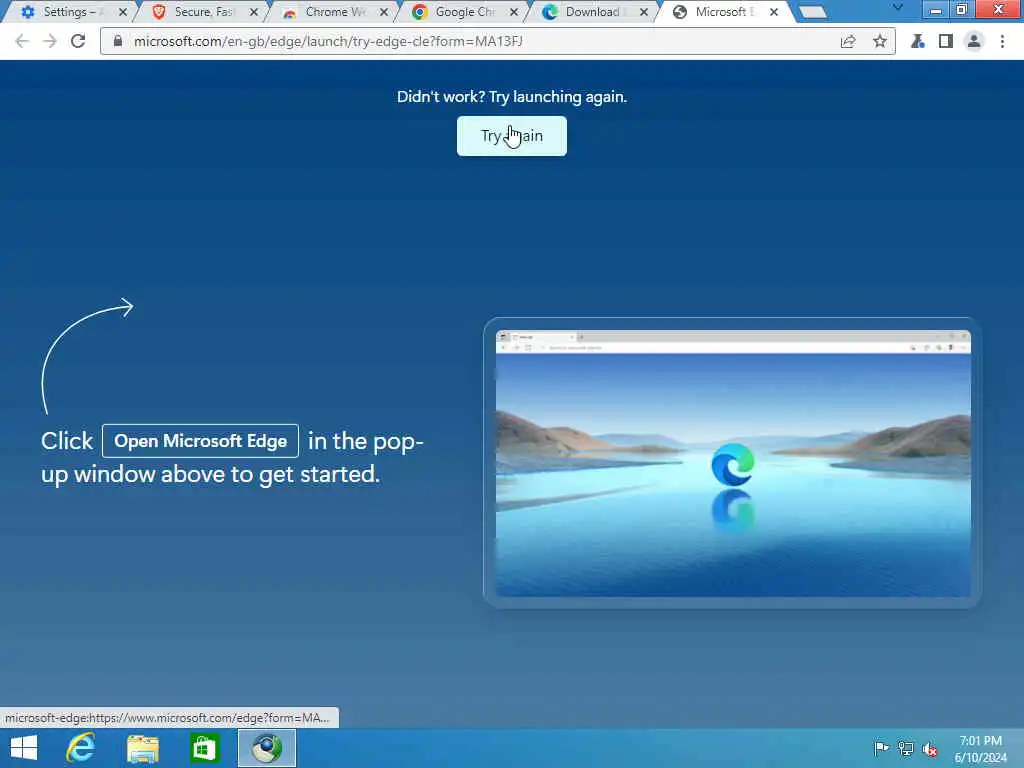Viewport: 1024px width, 768px height.
Task: Click 'Didn't work? Try launching again.' text
Action: [512, 97]
